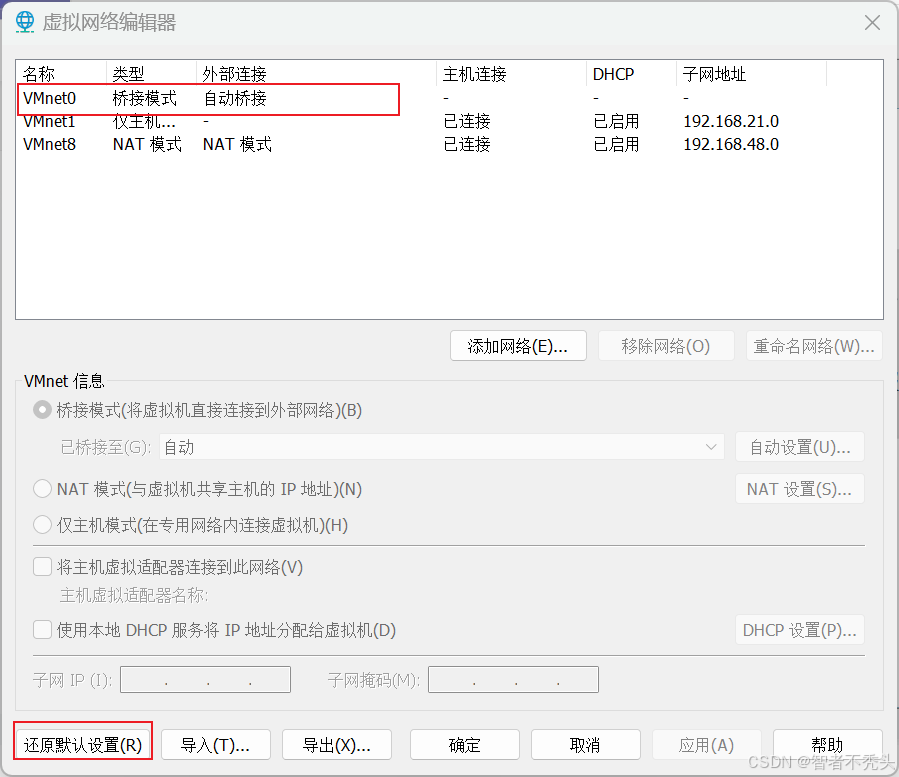Click 添加网络(E)... button
899x777 pixels.
tap(518, 346)
